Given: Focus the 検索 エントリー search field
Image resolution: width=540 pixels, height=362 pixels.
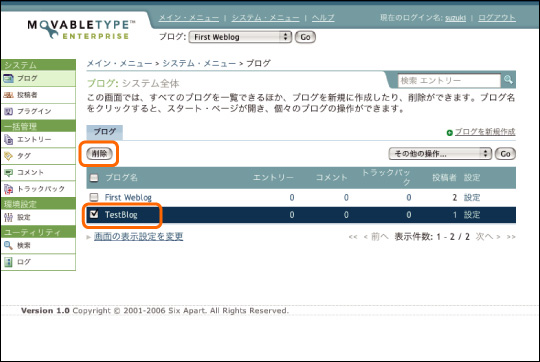Looking at the screenshot, I should pos(449,80).
